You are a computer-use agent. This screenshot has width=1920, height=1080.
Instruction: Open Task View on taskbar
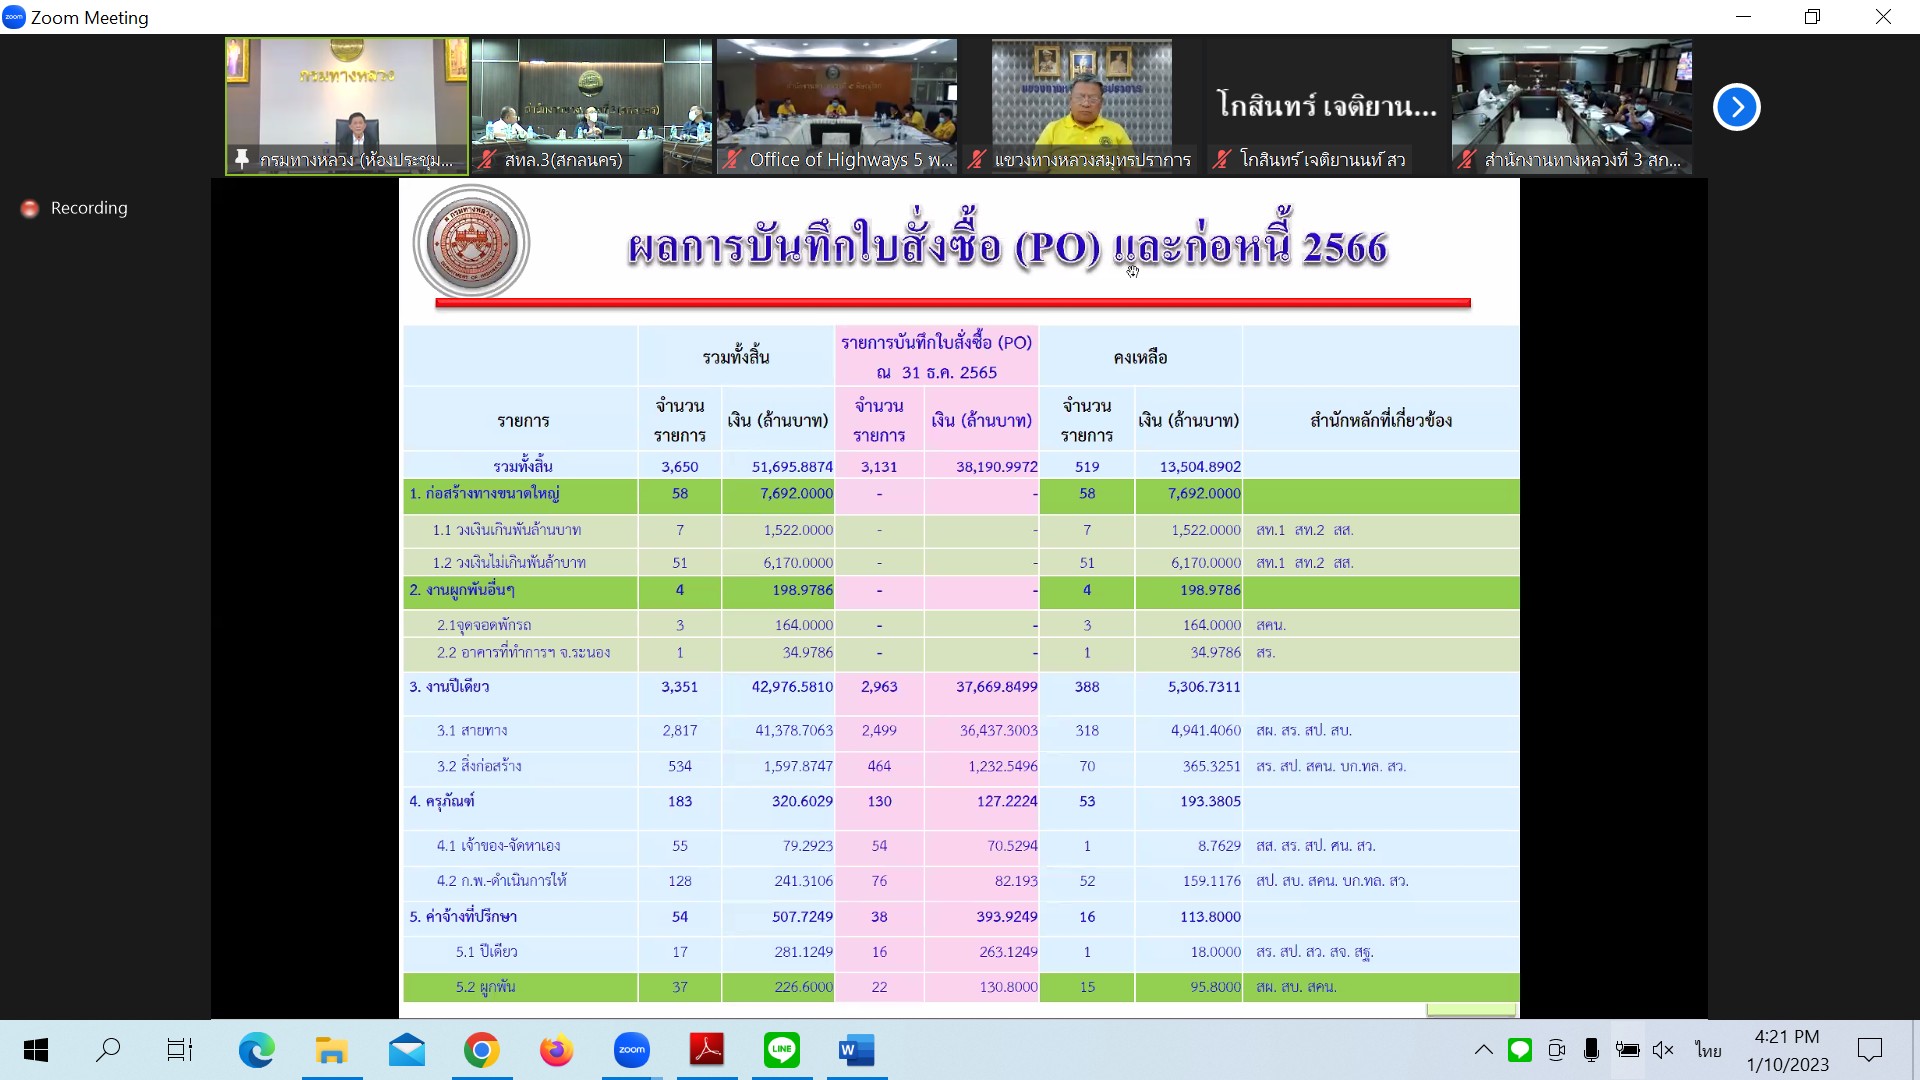[x=180, y=1050]
